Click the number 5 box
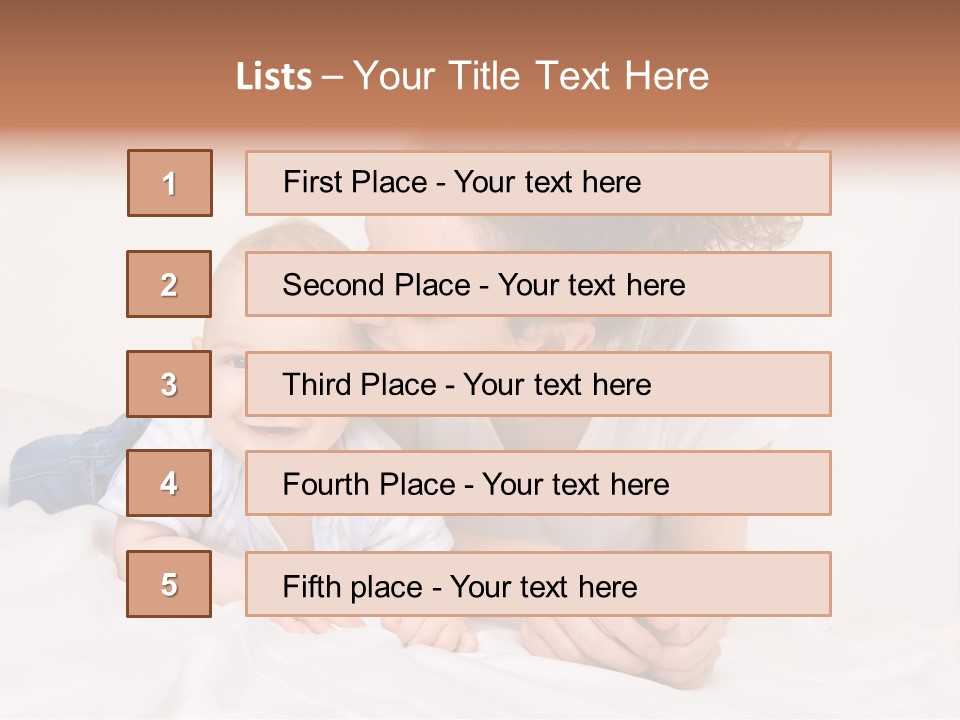 coord(169,583)
